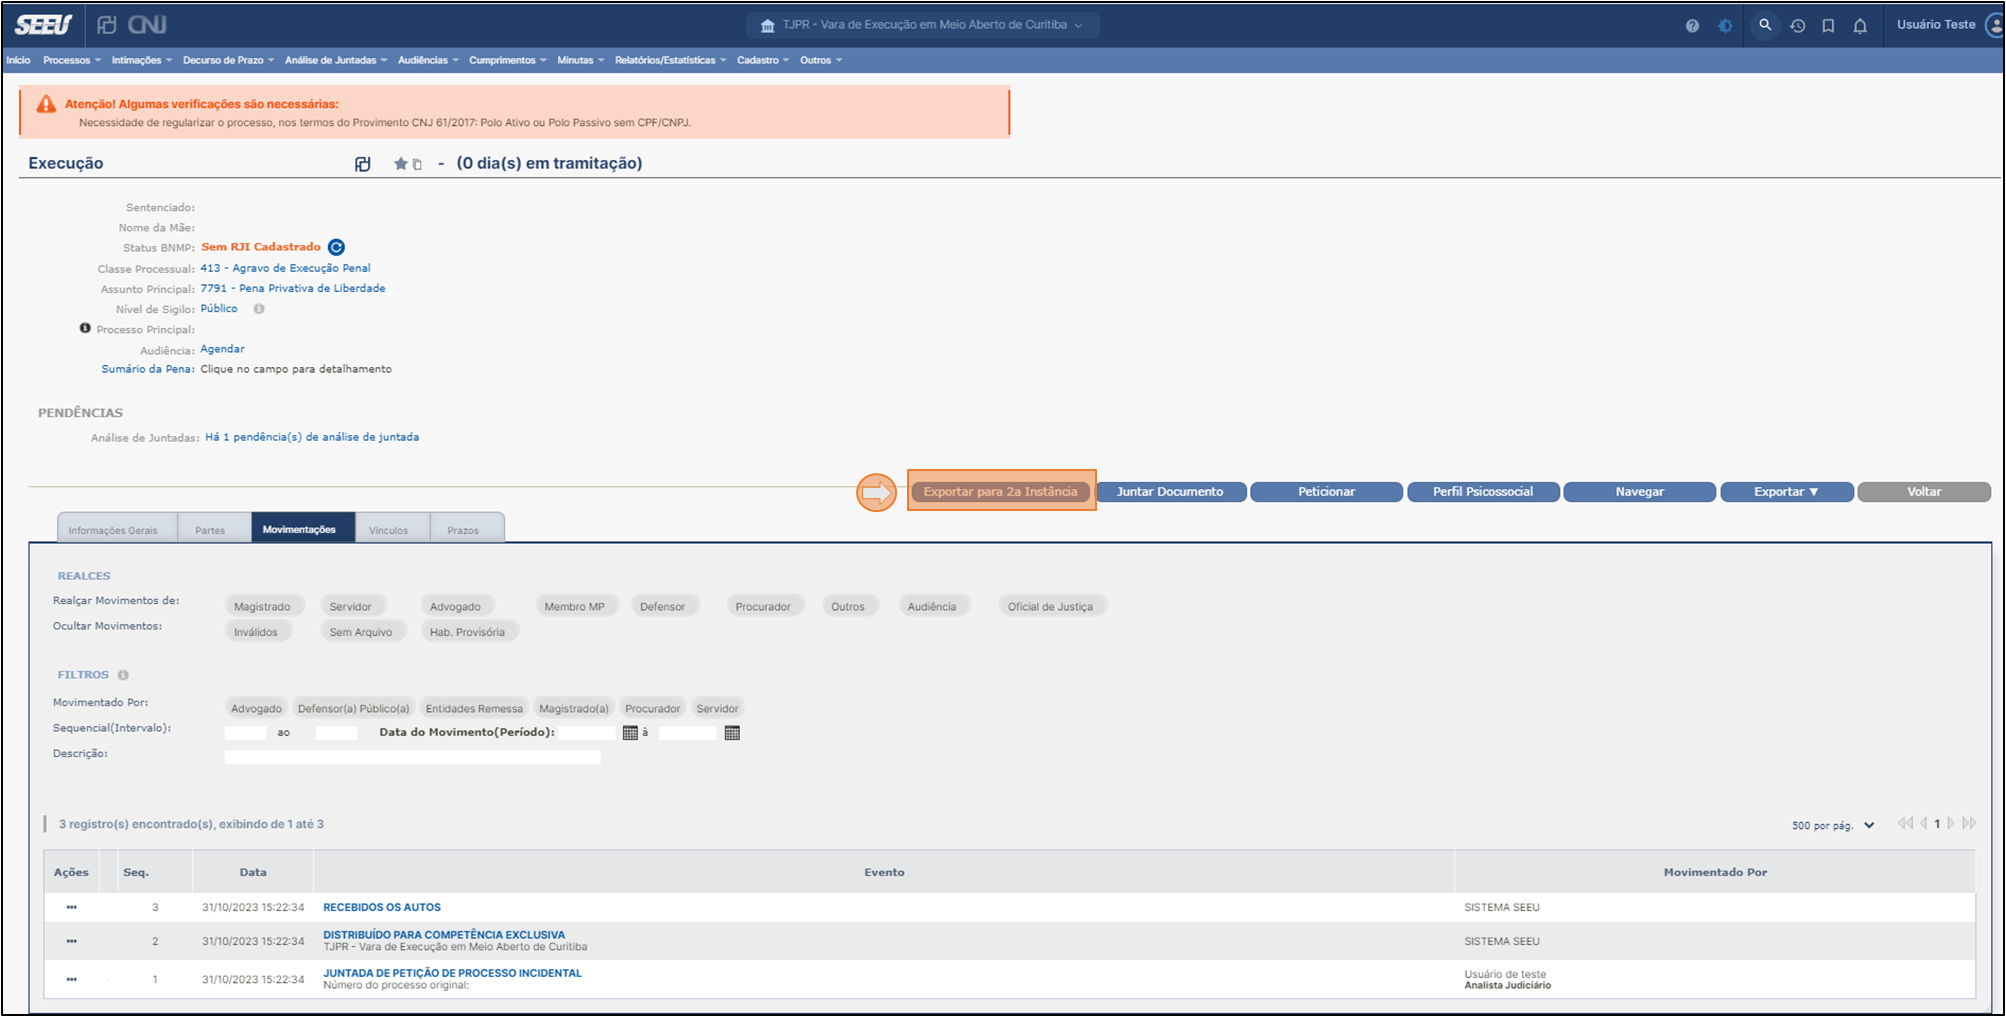Click Peticionar button

click(1326, 492)
